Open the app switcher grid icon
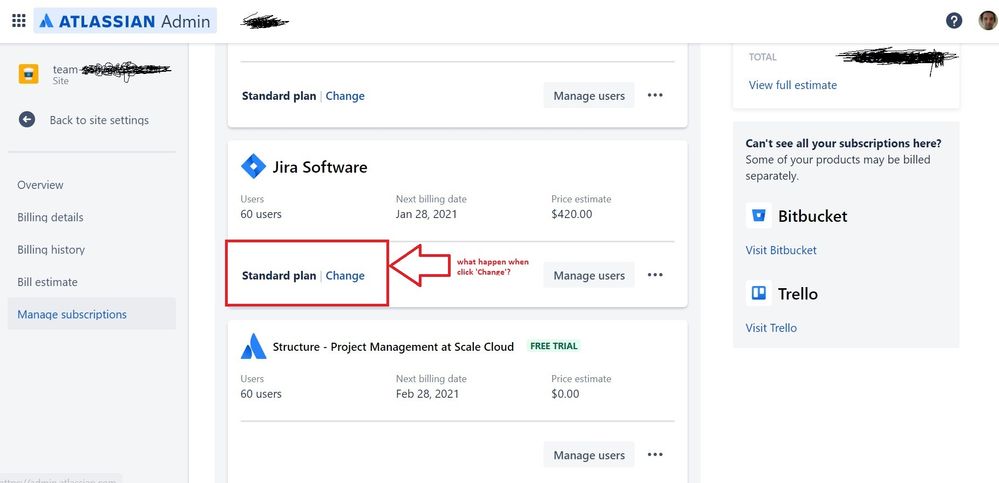999x483 pixels. point(19,20)
